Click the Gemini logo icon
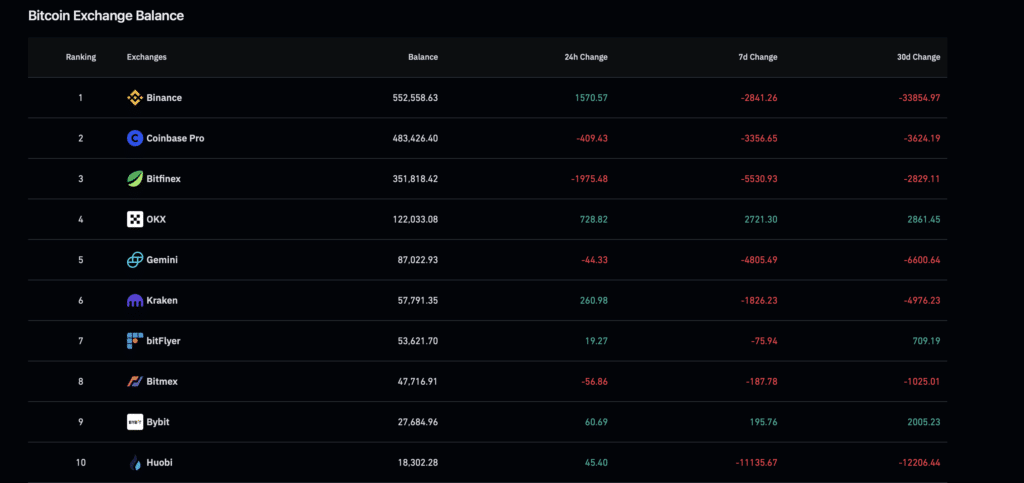The image size is (1024, 483). 135,260
